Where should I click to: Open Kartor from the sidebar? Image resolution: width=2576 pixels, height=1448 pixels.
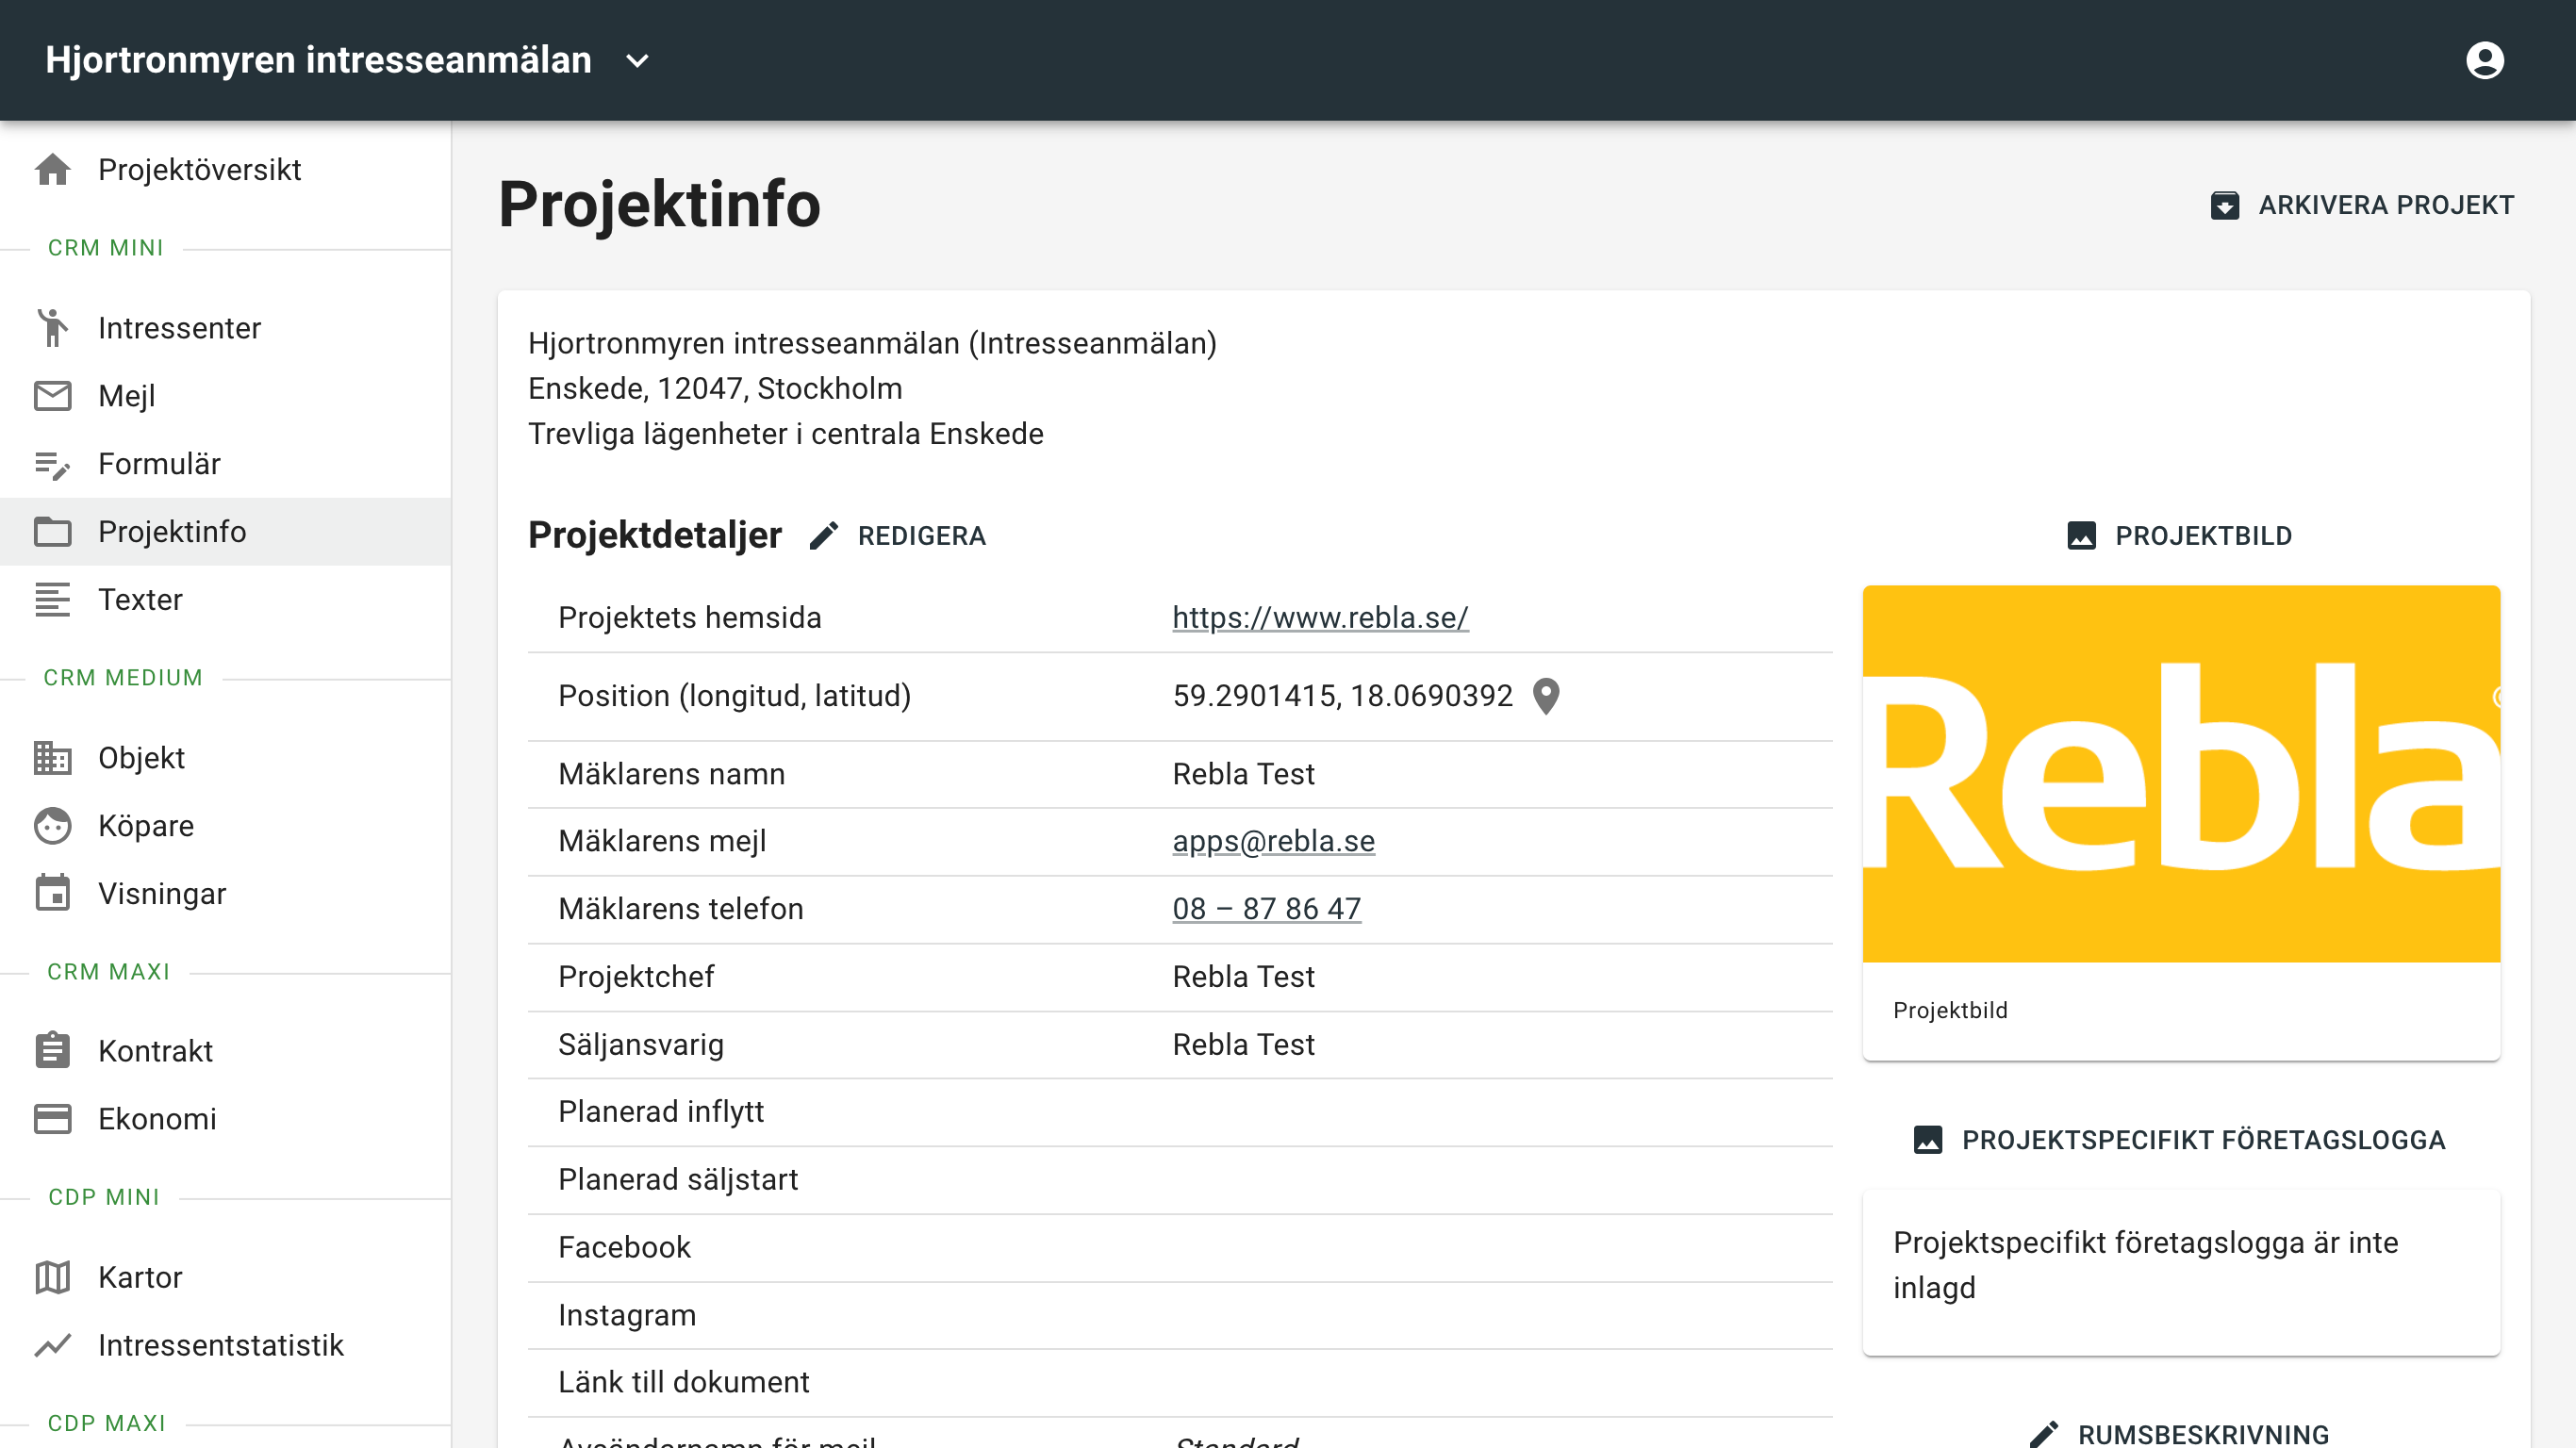139,1277
